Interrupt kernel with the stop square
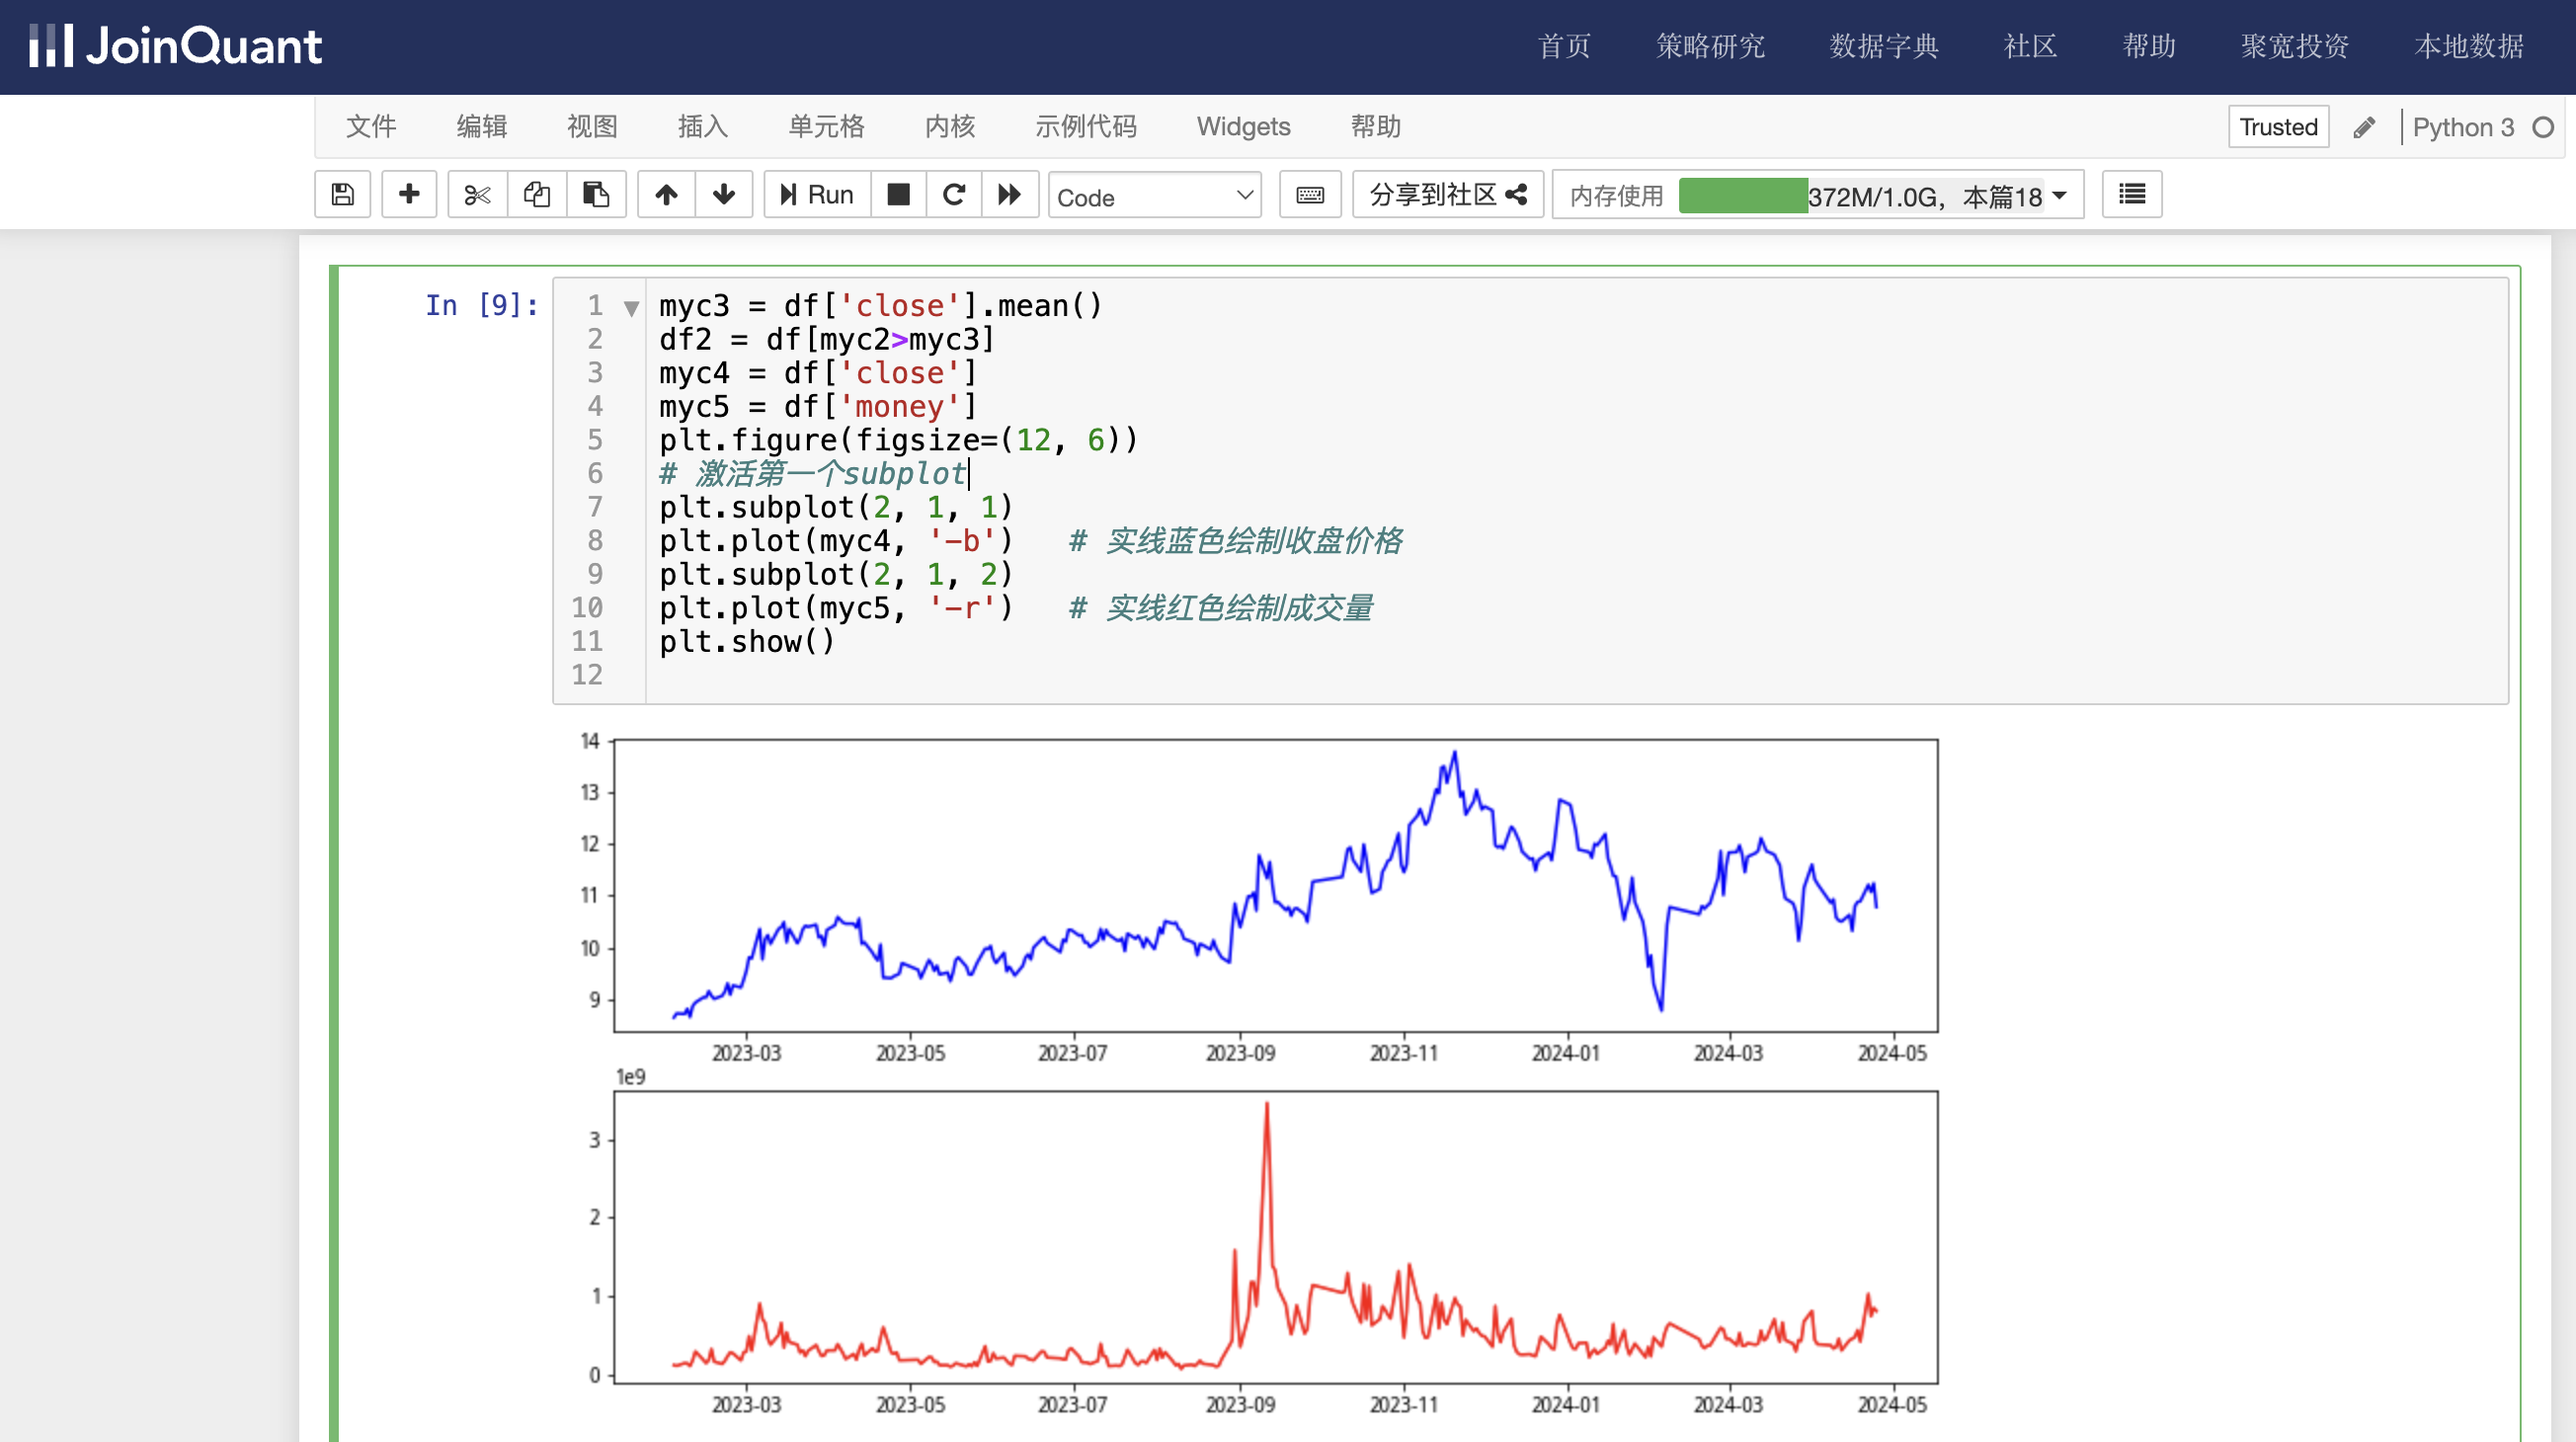Image resolution: width=2576 pixels, height=1442 pixels. click(898, 194)
